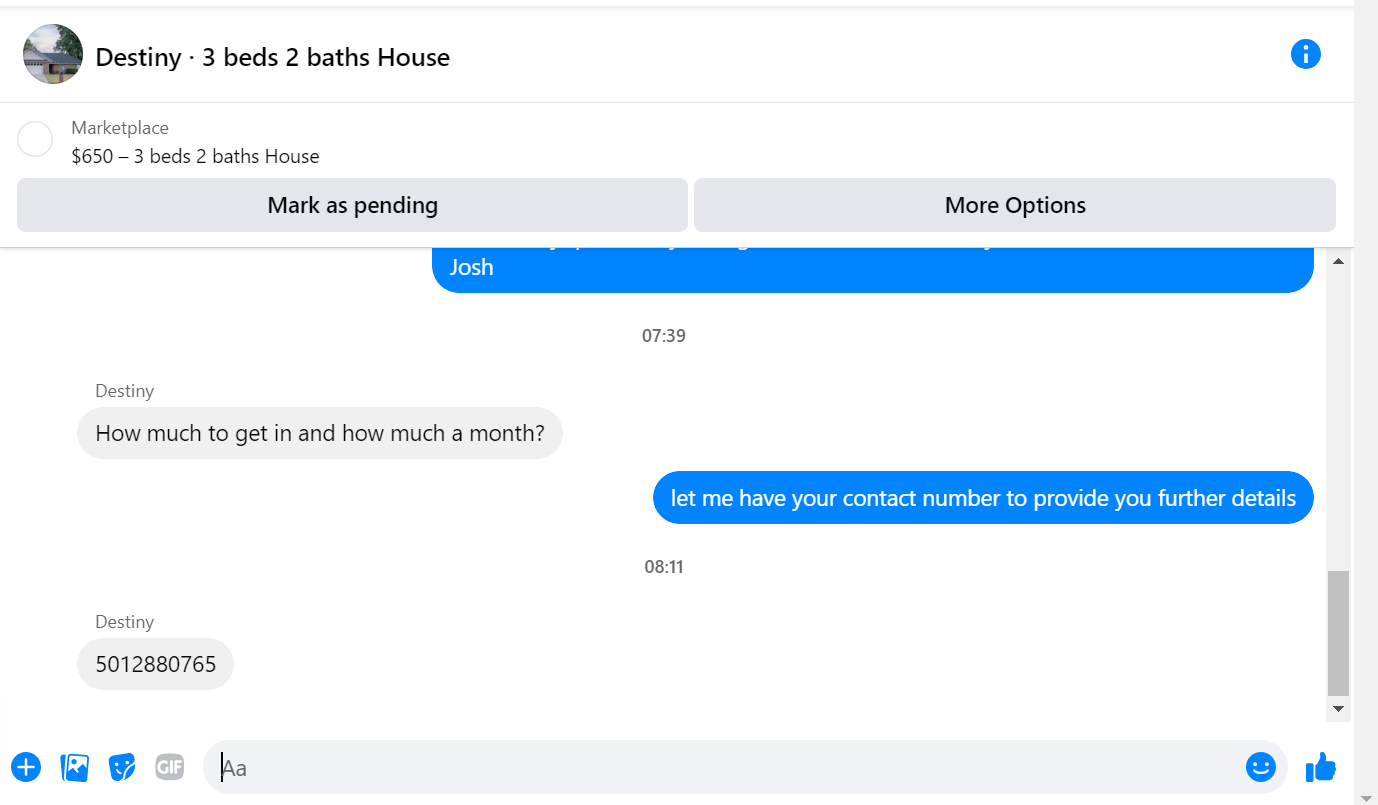Click the chat scrollbar up arrow
This screenshot has width=1378, height=805.
[1338, 261]
